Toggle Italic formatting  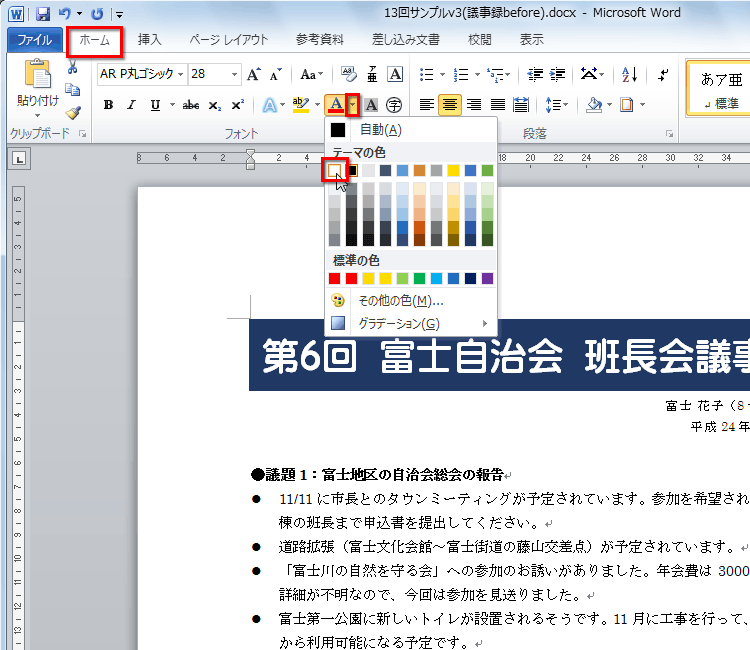[131, 105]
